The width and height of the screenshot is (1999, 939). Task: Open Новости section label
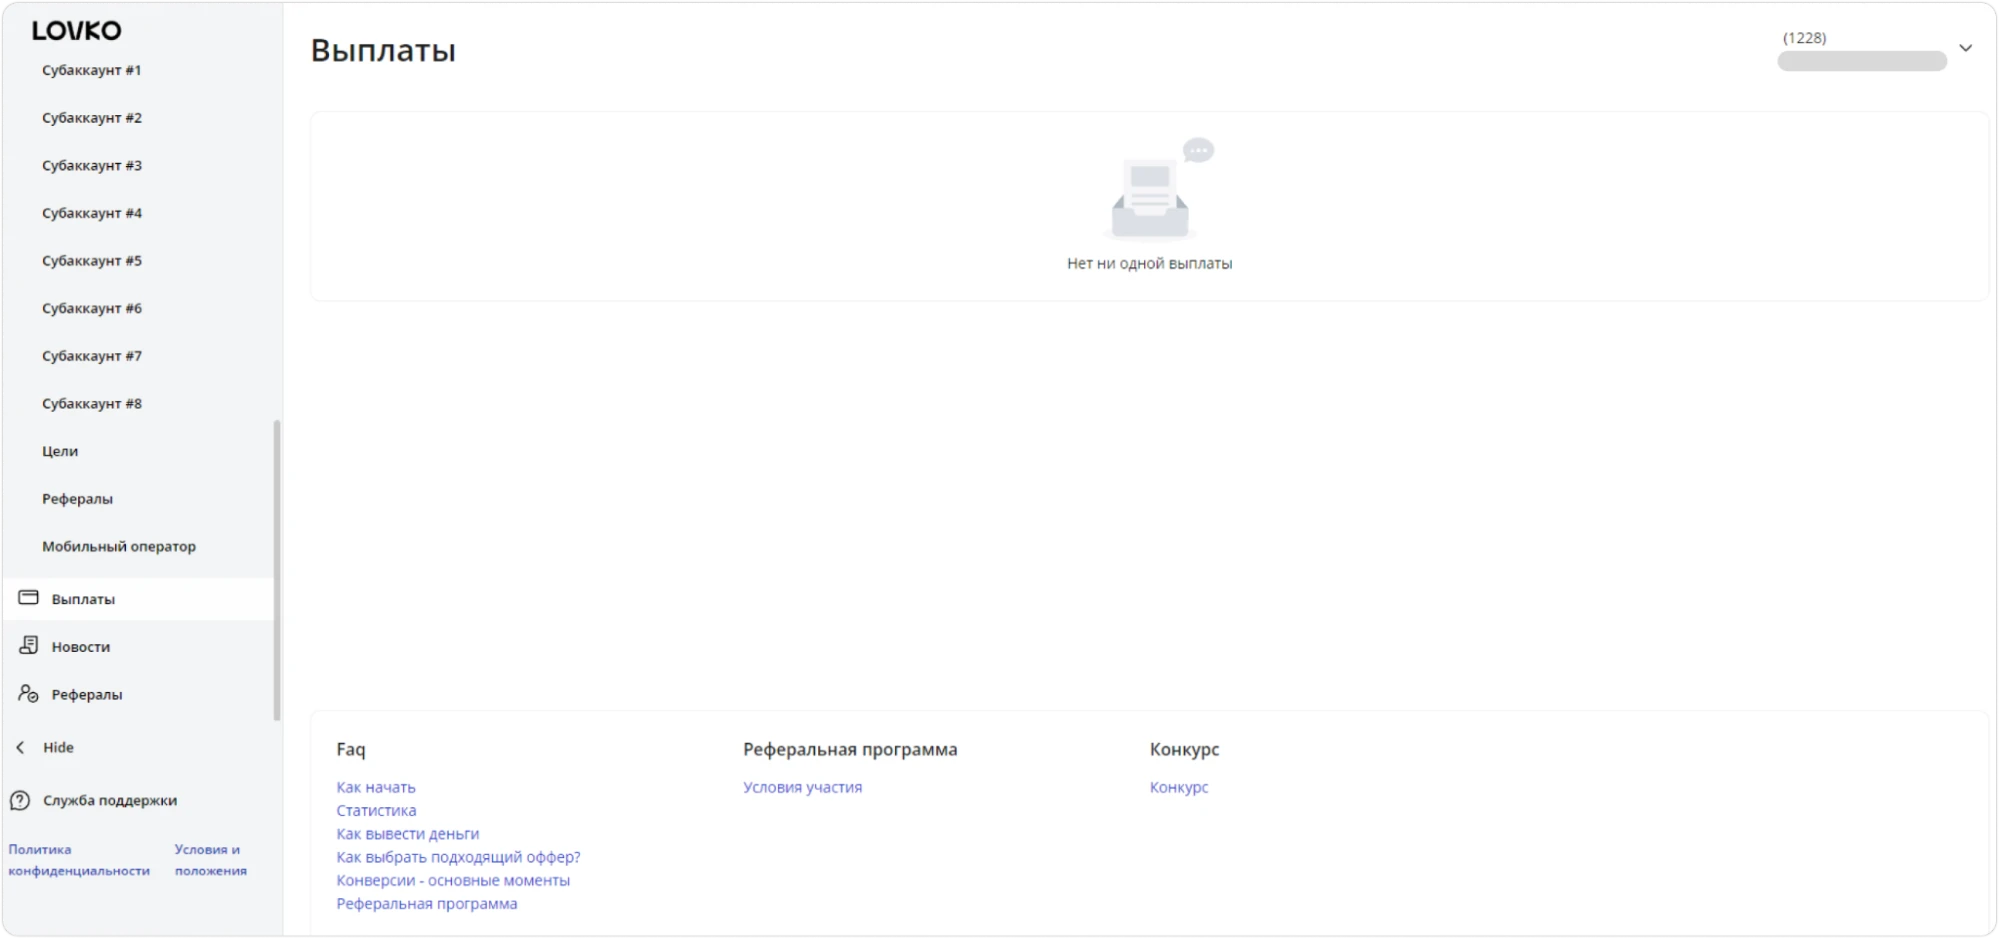[x=81, y=647]
